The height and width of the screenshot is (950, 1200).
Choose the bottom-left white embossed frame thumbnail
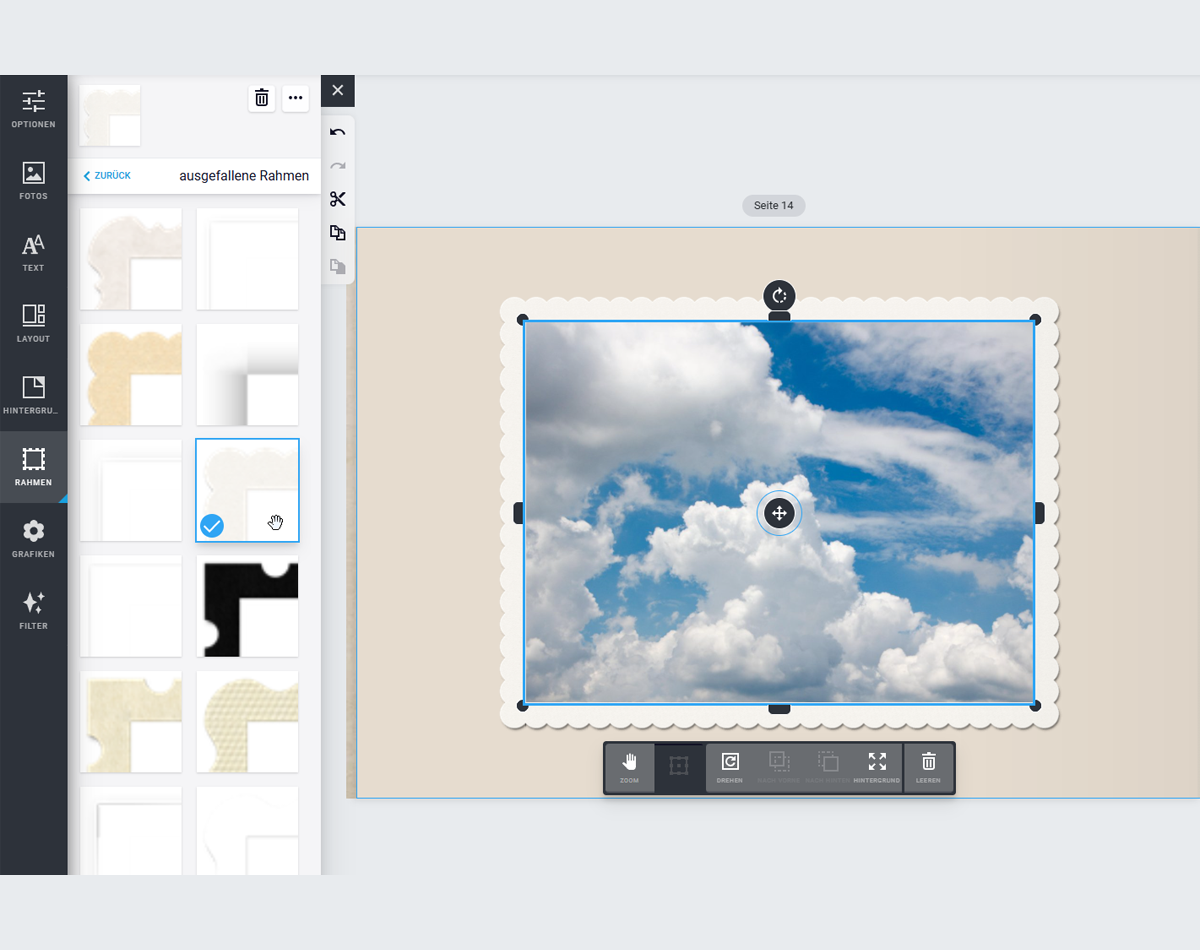point(131,830)
